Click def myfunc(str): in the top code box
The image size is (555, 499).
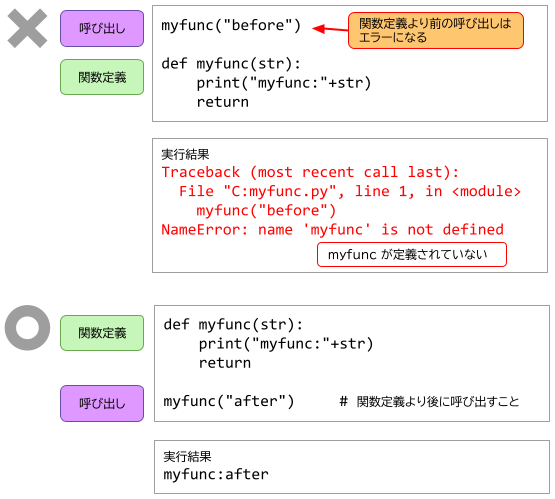[231, 64]
